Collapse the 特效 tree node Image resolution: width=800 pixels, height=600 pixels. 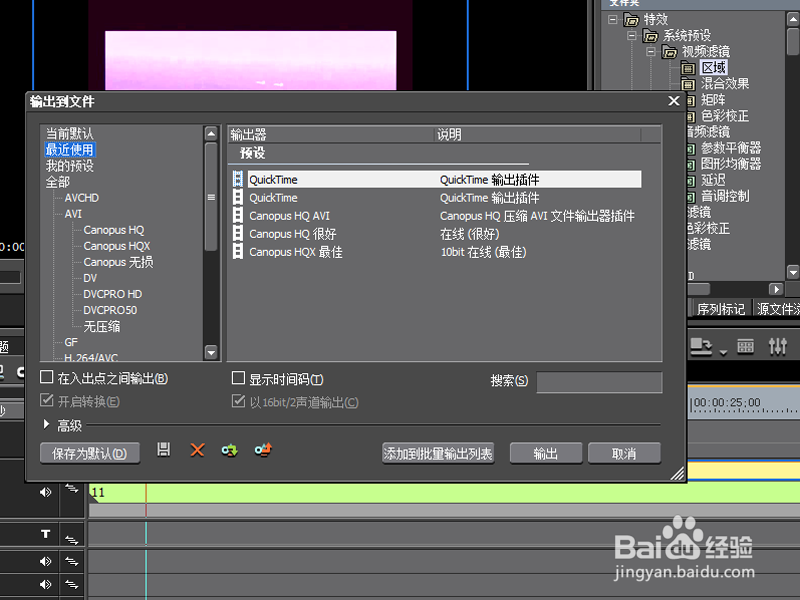pyautogui.click(x=612, y=20)
